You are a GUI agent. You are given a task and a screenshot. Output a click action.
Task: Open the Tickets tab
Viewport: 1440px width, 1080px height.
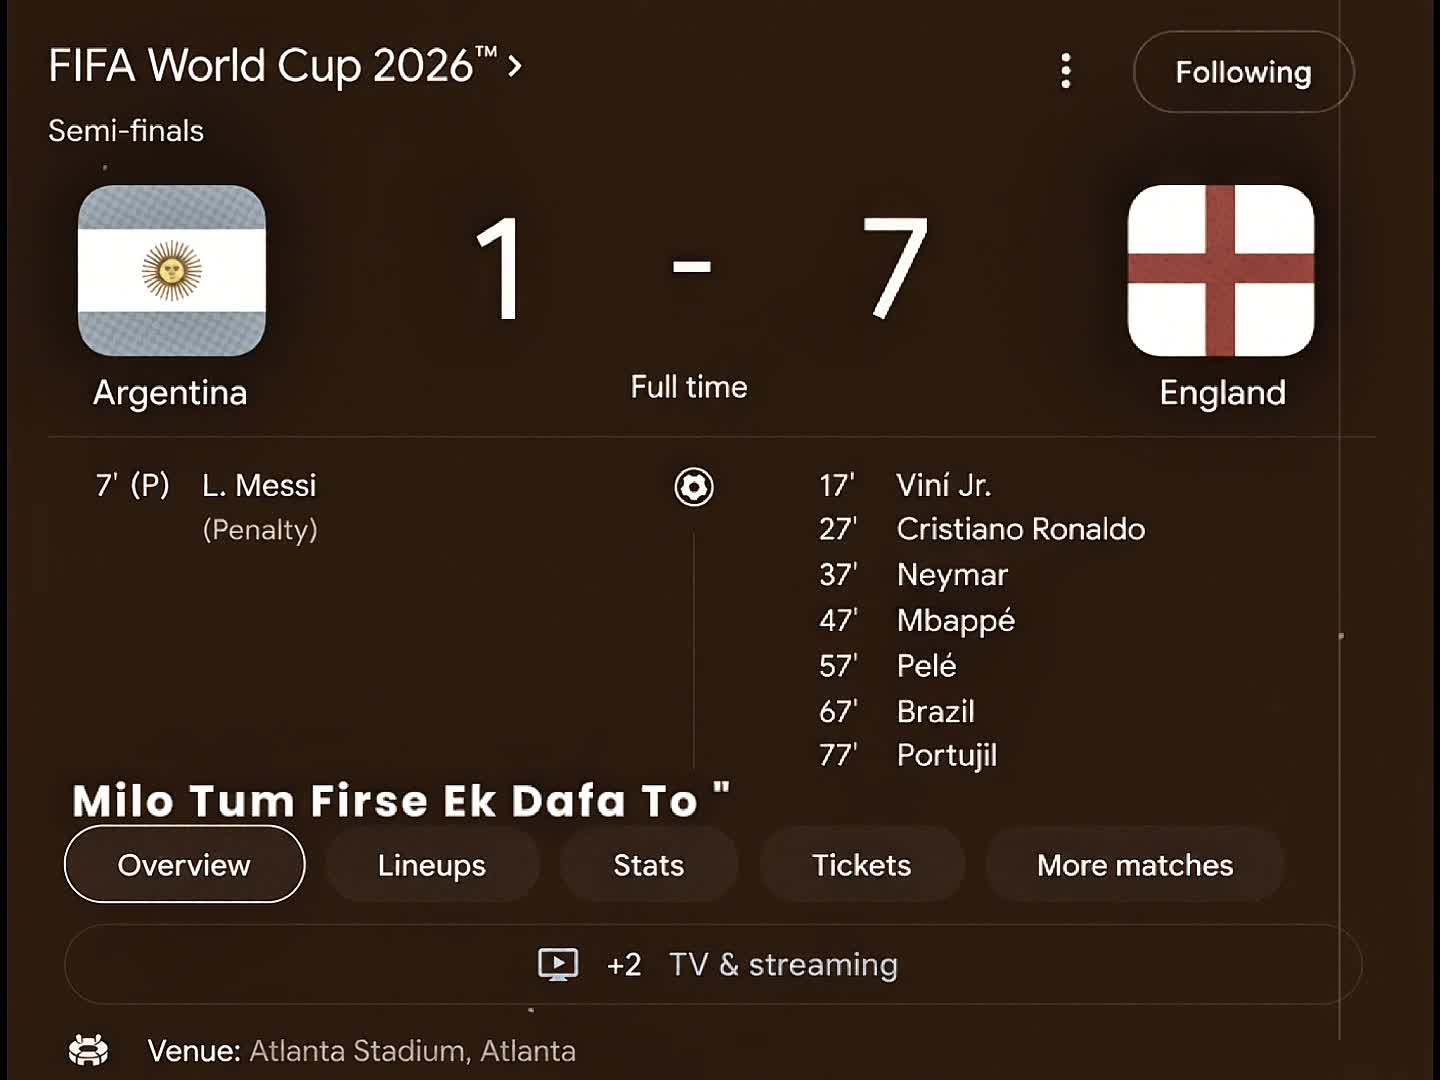click(x=862, y=864)
